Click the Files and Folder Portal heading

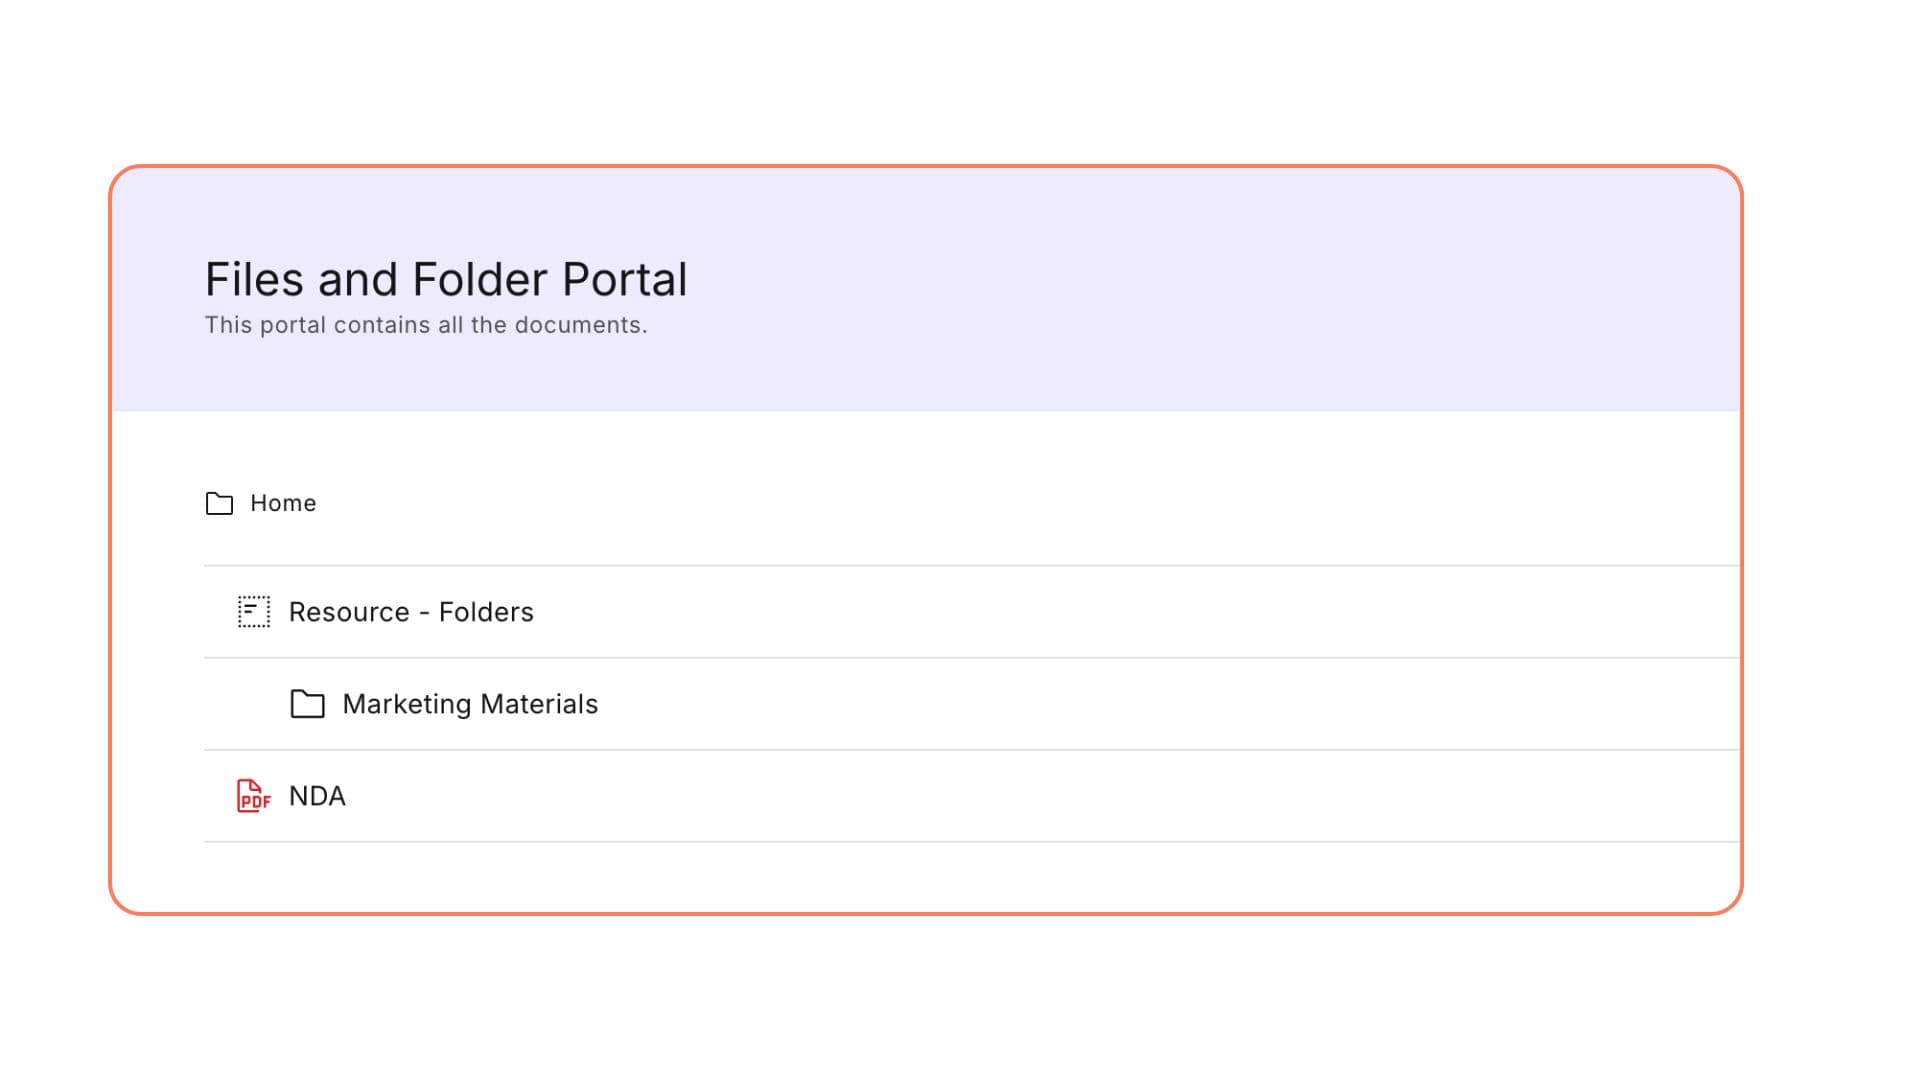pos(446,279)
